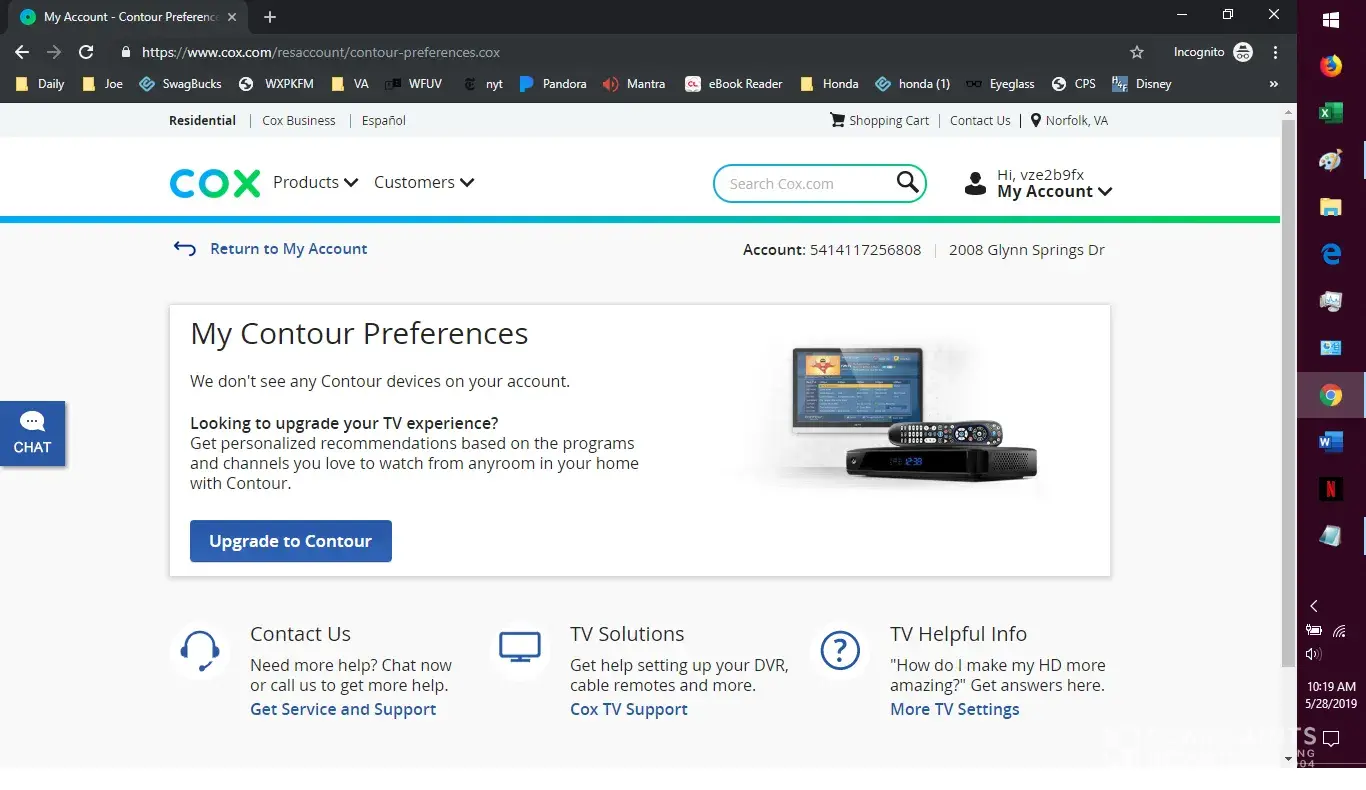The height and width of the screenshot is (790, 1366).
Task: Click the Cox logo
Action: 214,183
